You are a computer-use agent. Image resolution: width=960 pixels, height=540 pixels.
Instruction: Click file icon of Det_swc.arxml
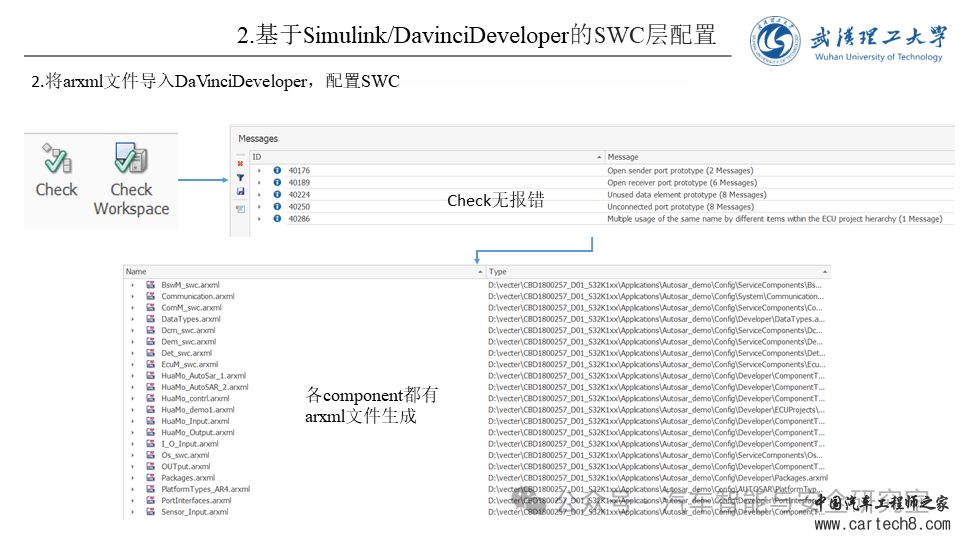[150, 353]
